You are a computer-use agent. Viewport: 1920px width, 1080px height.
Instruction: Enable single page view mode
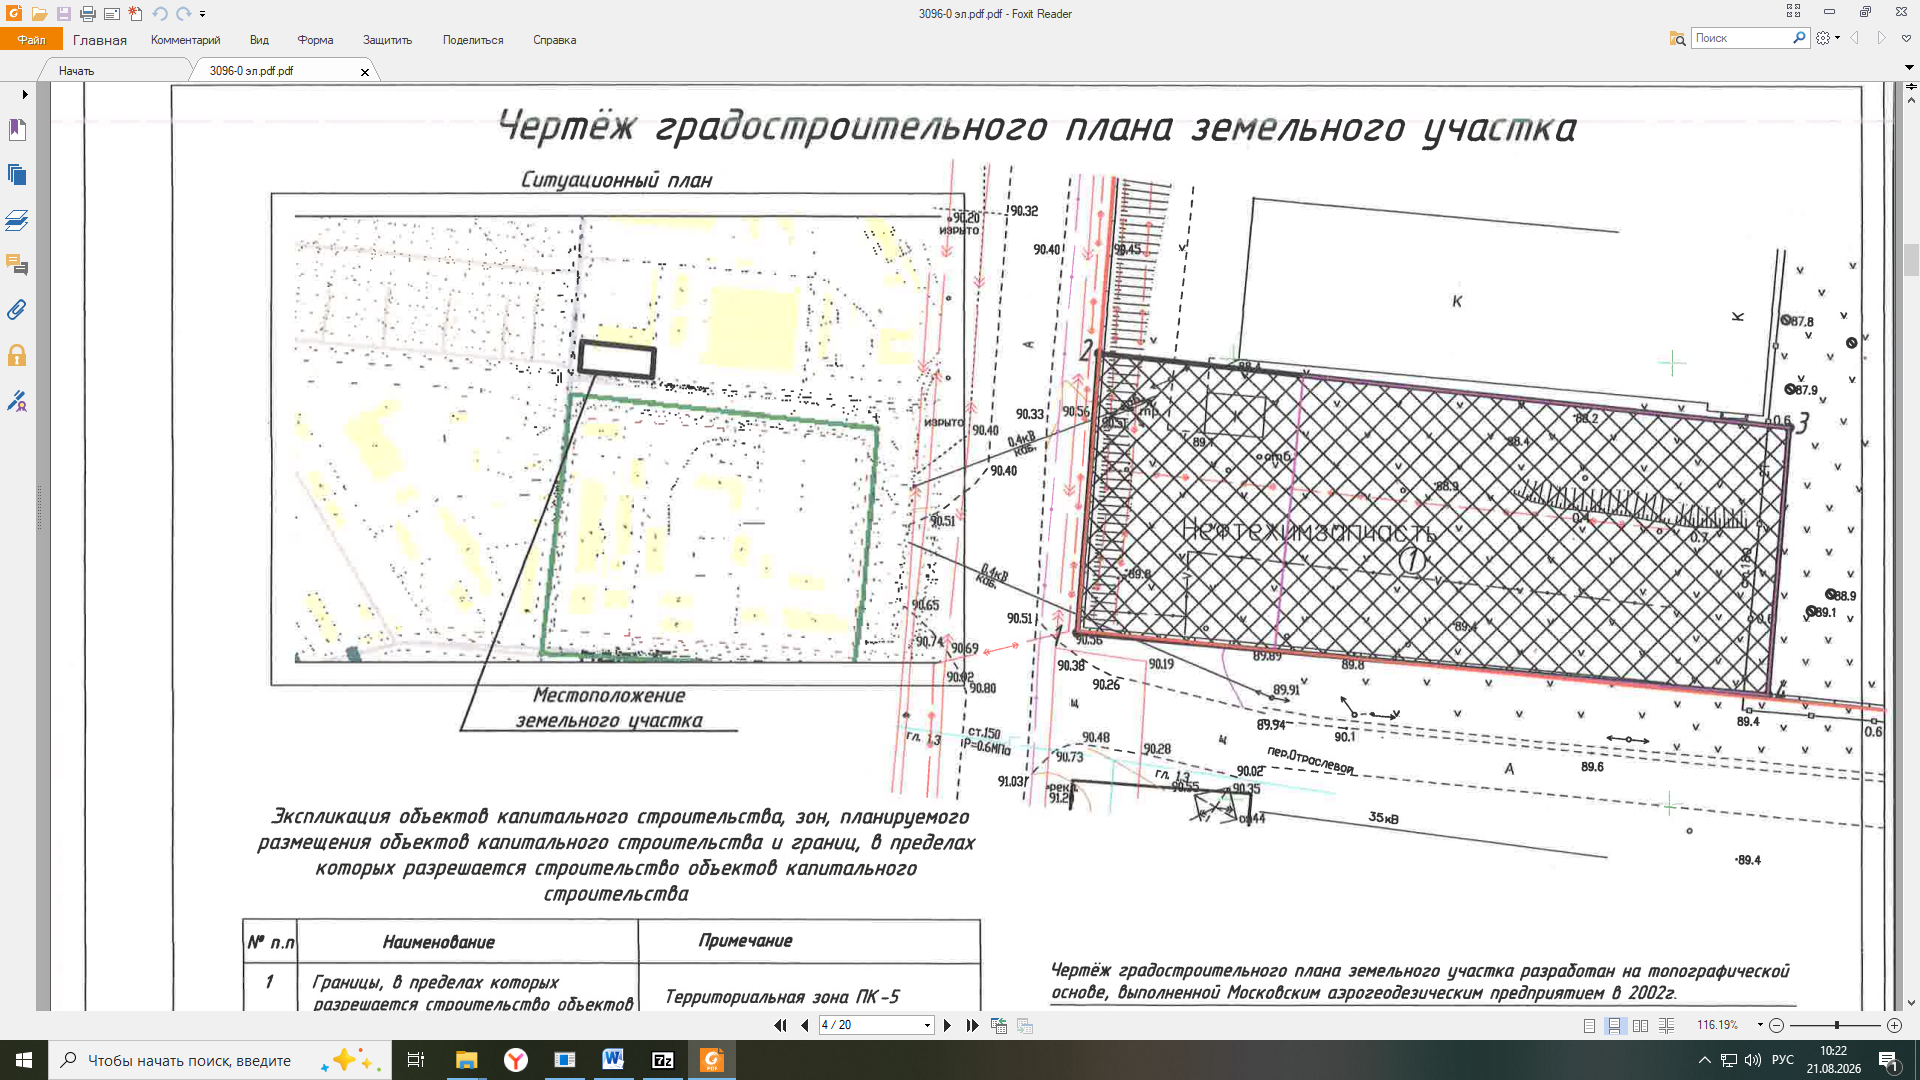point(1589,1025)
